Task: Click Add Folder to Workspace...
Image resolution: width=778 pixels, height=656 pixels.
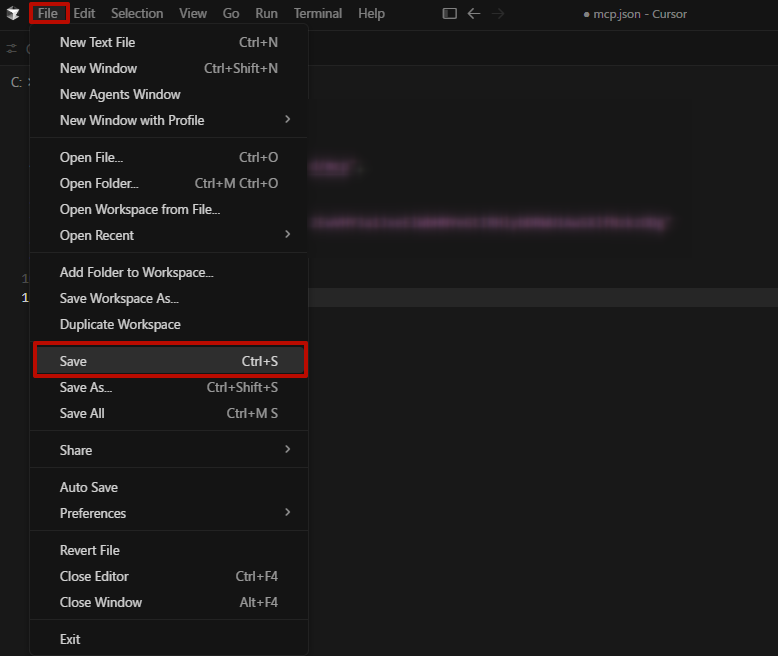Action: point(137,272)
